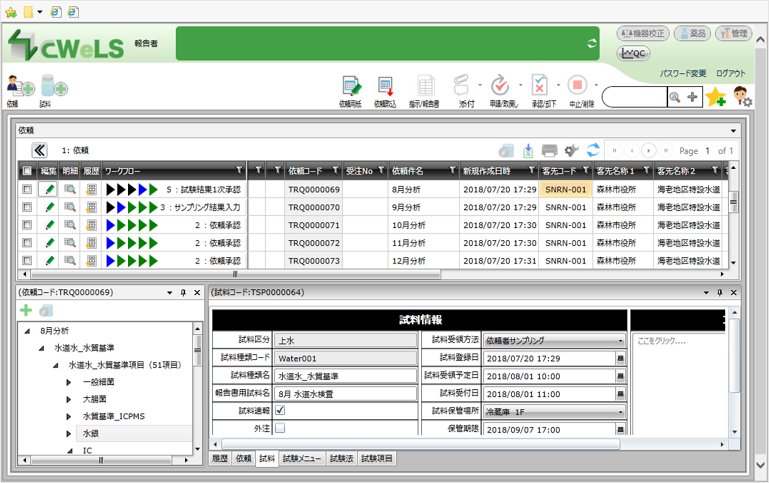Open grid settings wrench-gear icon
This screenshot has width=769, height=483.
tap(571, 151)
